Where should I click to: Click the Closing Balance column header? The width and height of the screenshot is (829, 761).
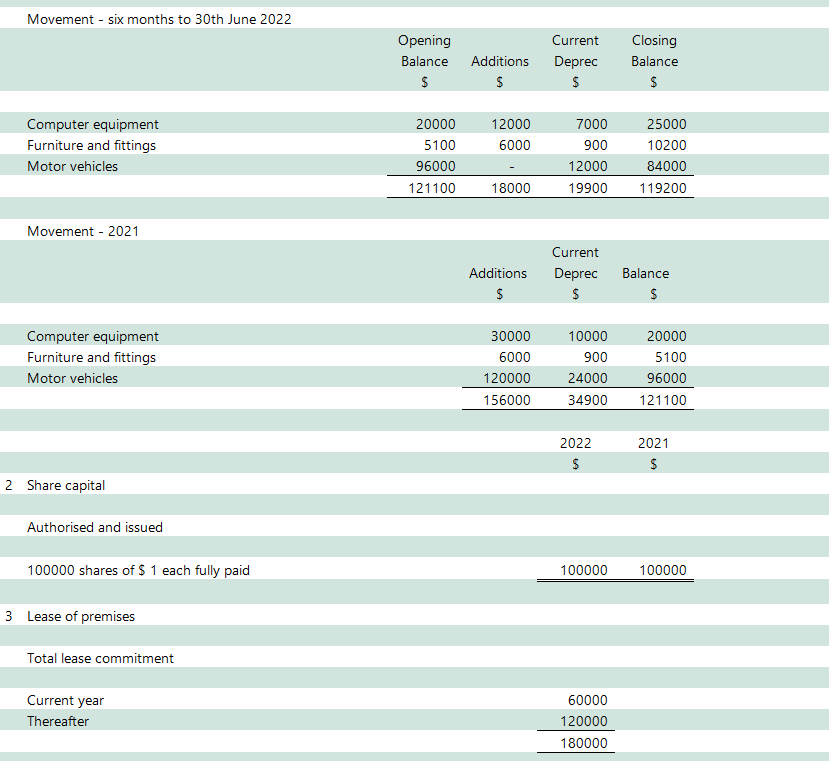(654, 51)
